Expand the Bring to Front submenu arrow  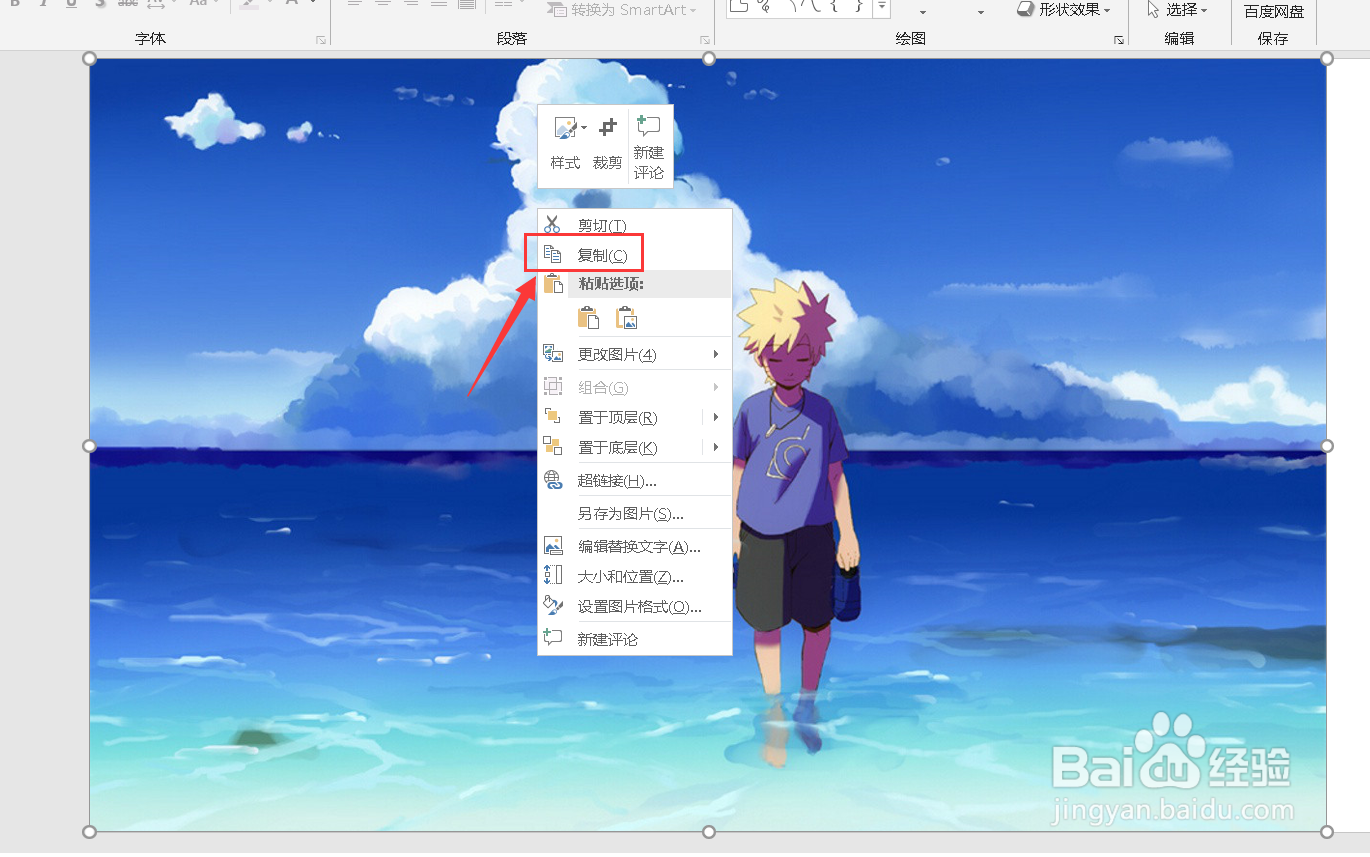tap(716, 417)
